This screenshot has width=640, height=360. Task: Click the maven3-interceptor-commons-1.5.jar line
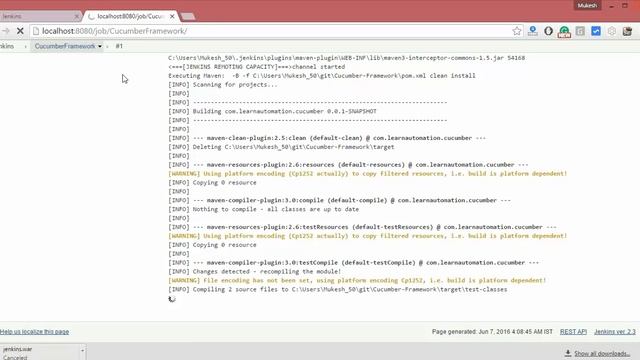tap(347, 58)
